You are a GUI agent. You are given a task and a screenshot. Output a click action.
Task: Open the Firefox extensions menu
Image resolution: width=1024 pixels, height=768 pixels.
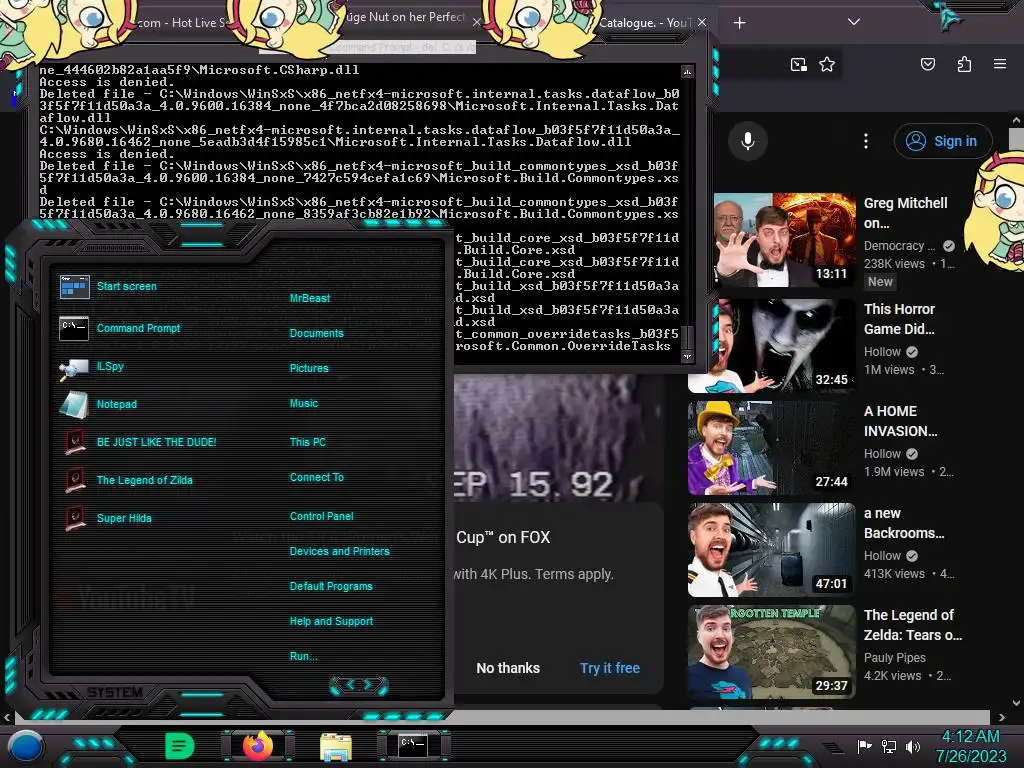point(964,64)
